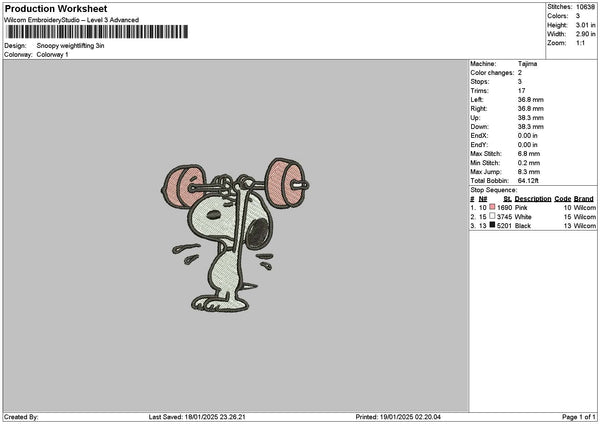Click the Width value 2.90 in
This screenshot has height=424, width=600.
tap(585, 34)
